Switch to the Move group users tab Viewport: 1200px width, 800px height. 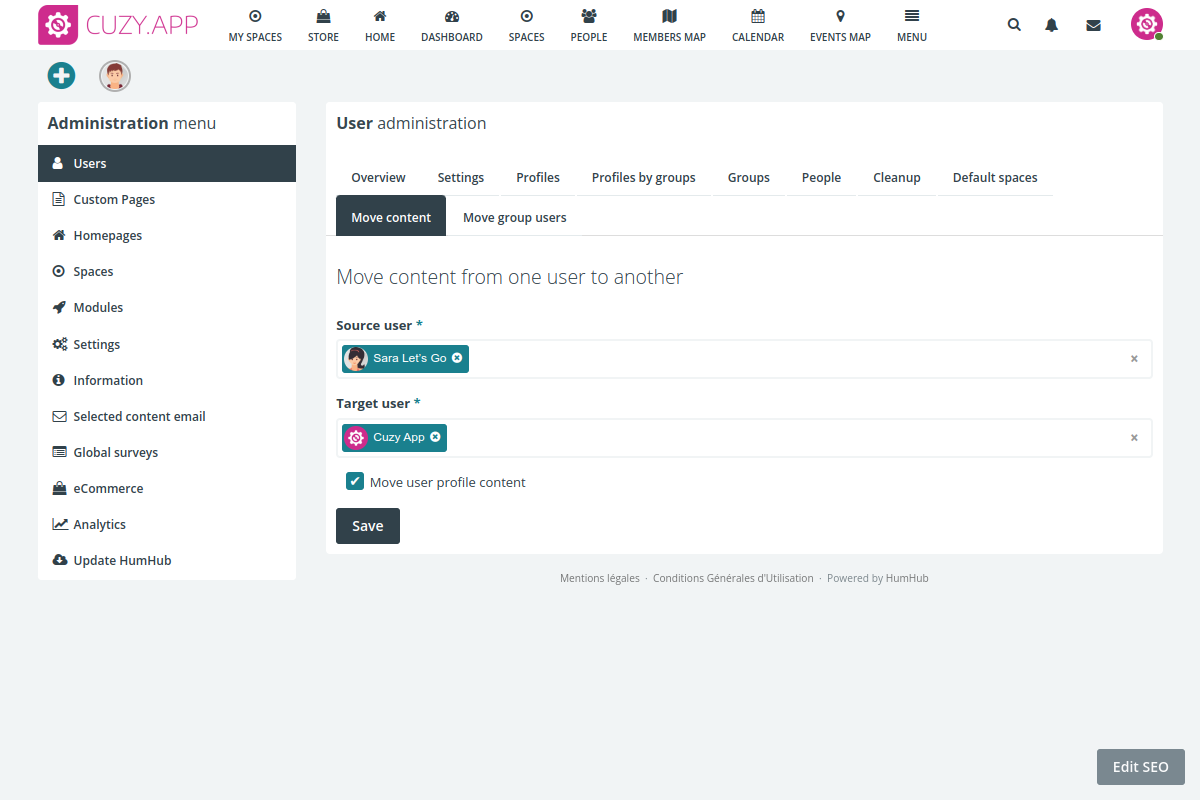pos(514,217)
